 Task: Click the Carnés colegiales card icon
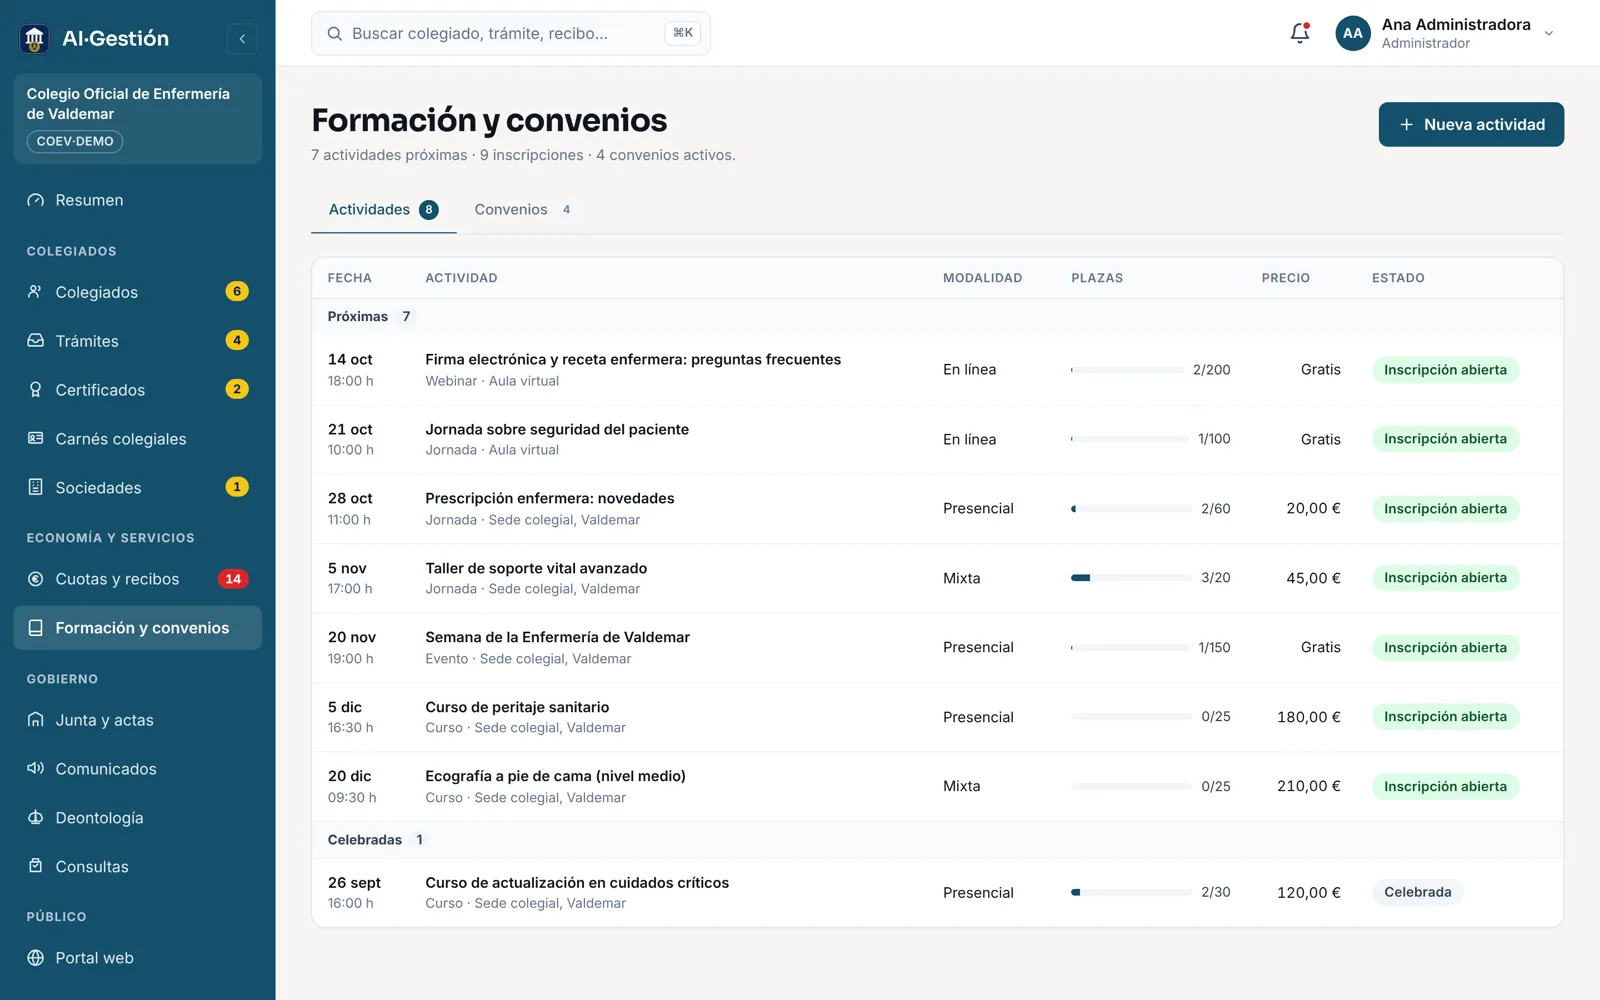35,439
